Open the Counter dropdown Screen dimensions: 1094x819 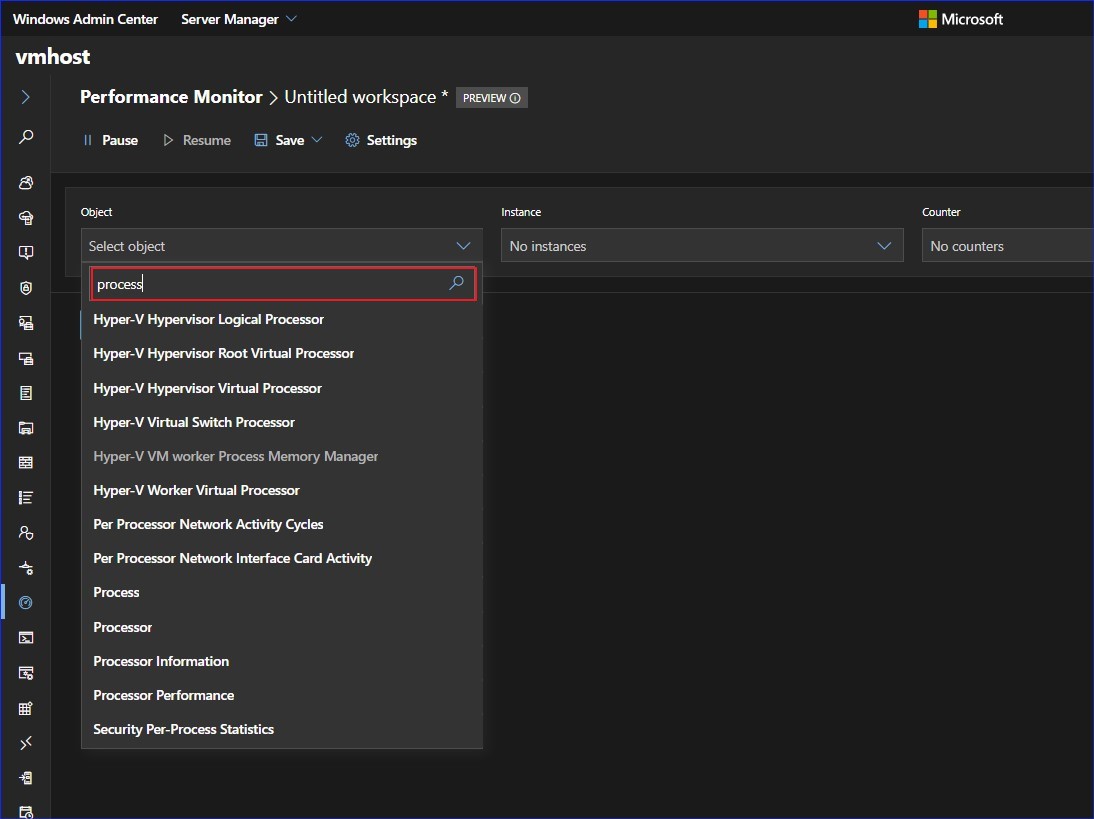pos(1007,246)
